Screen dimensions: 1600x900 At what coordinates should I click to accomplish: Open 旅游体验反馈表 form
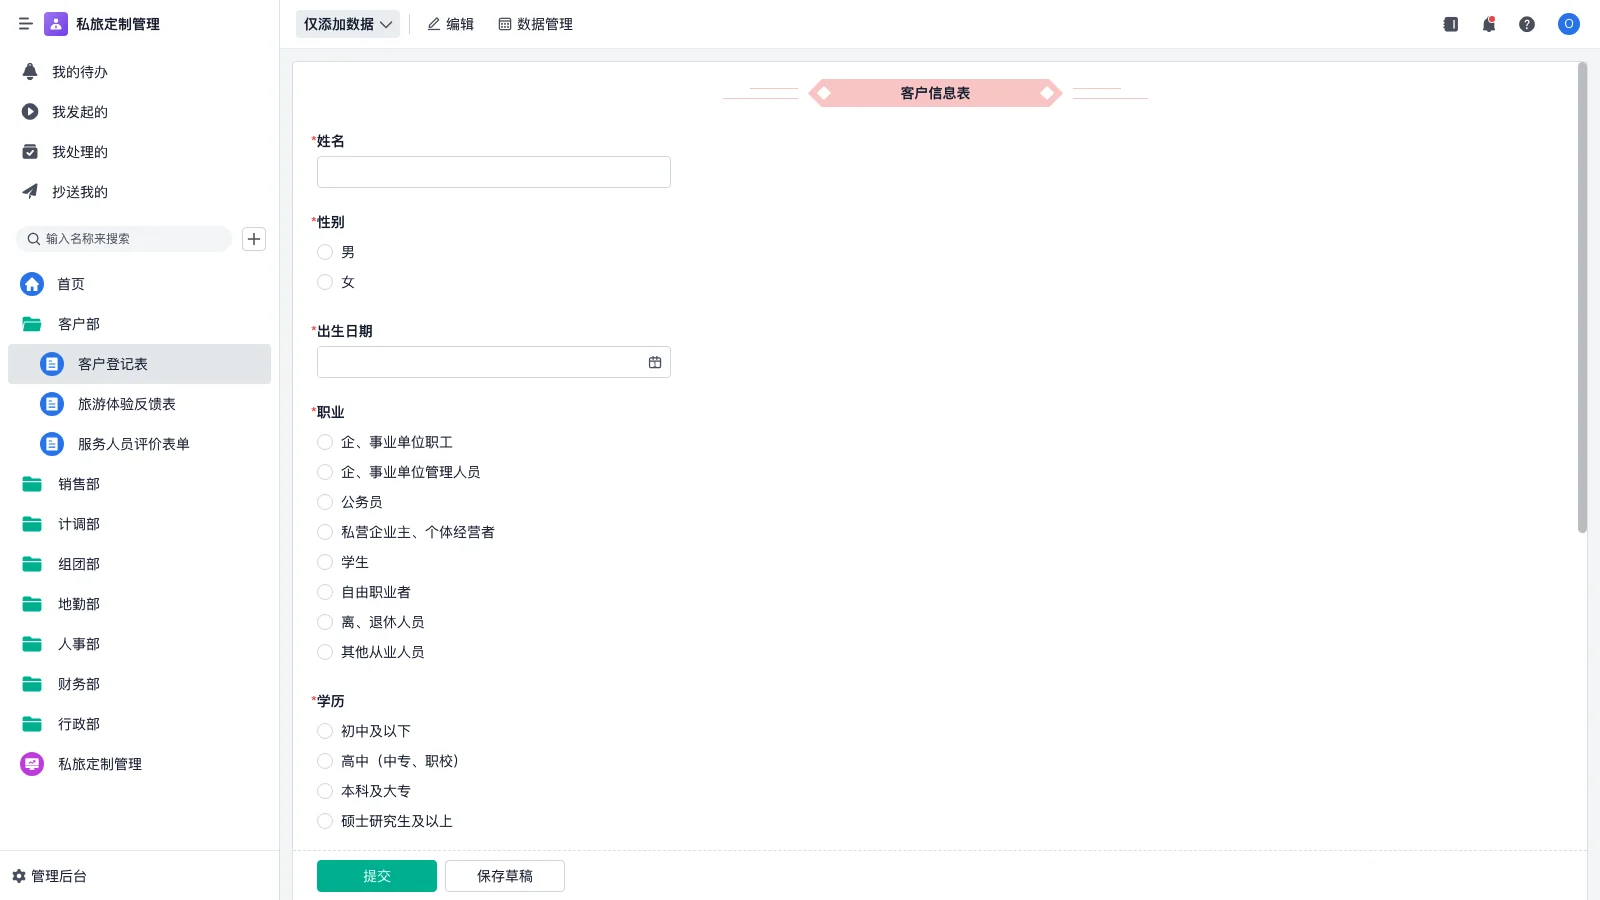[x=127, y=404]
